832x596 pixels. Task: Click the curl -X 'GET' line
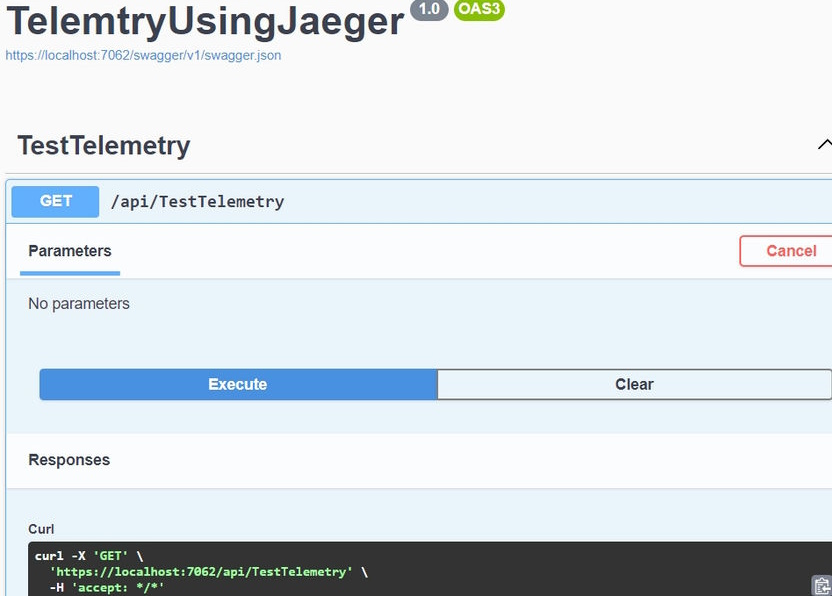click(89, 556)
